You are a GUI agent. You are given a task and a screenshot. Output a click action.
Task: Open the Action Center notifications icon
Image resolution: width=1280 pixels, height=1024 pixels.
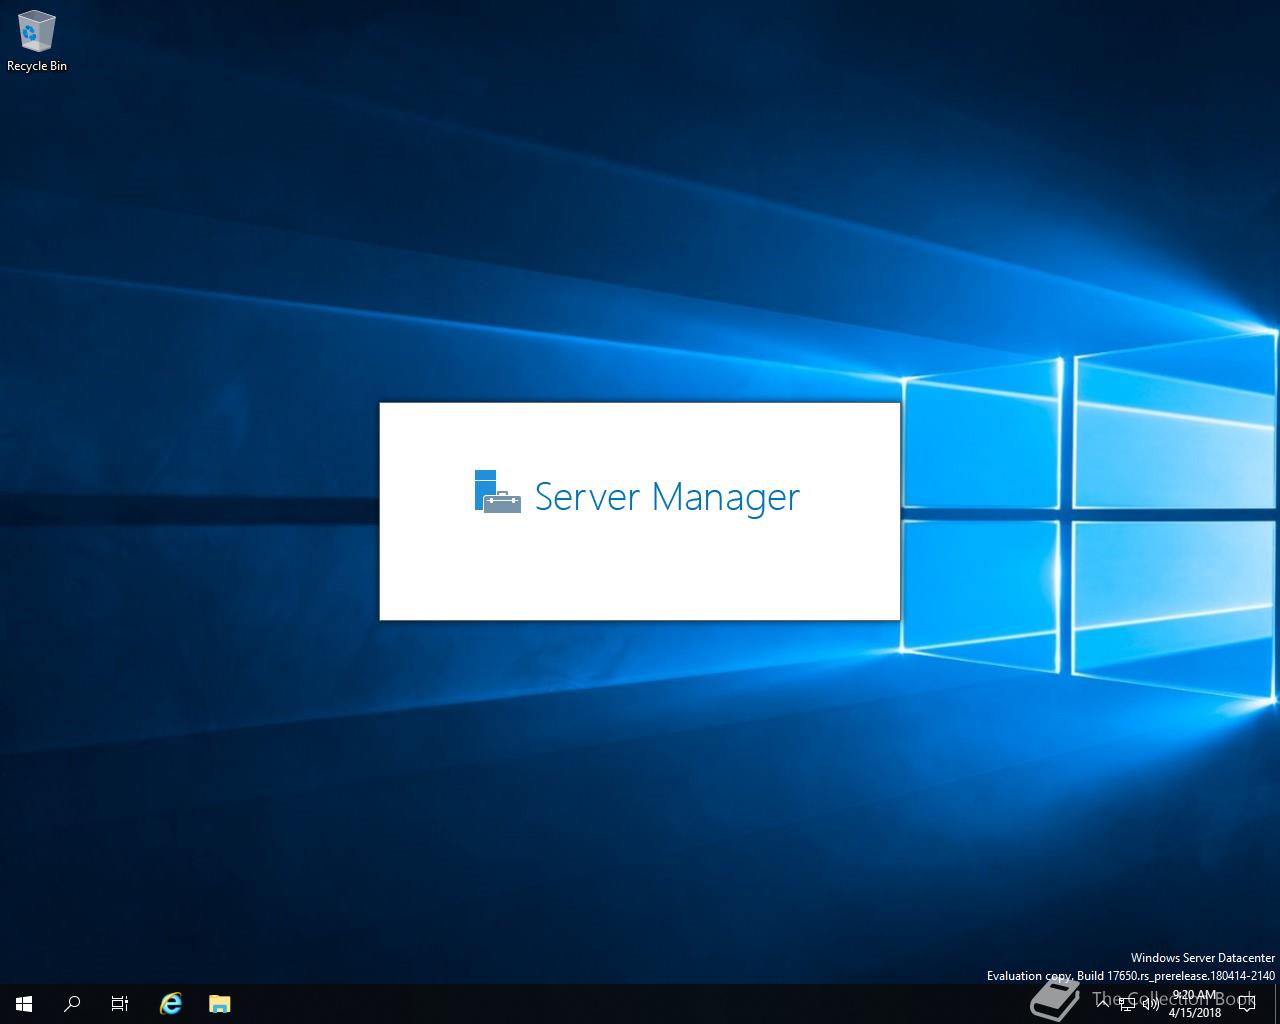coord(1247,1004)
